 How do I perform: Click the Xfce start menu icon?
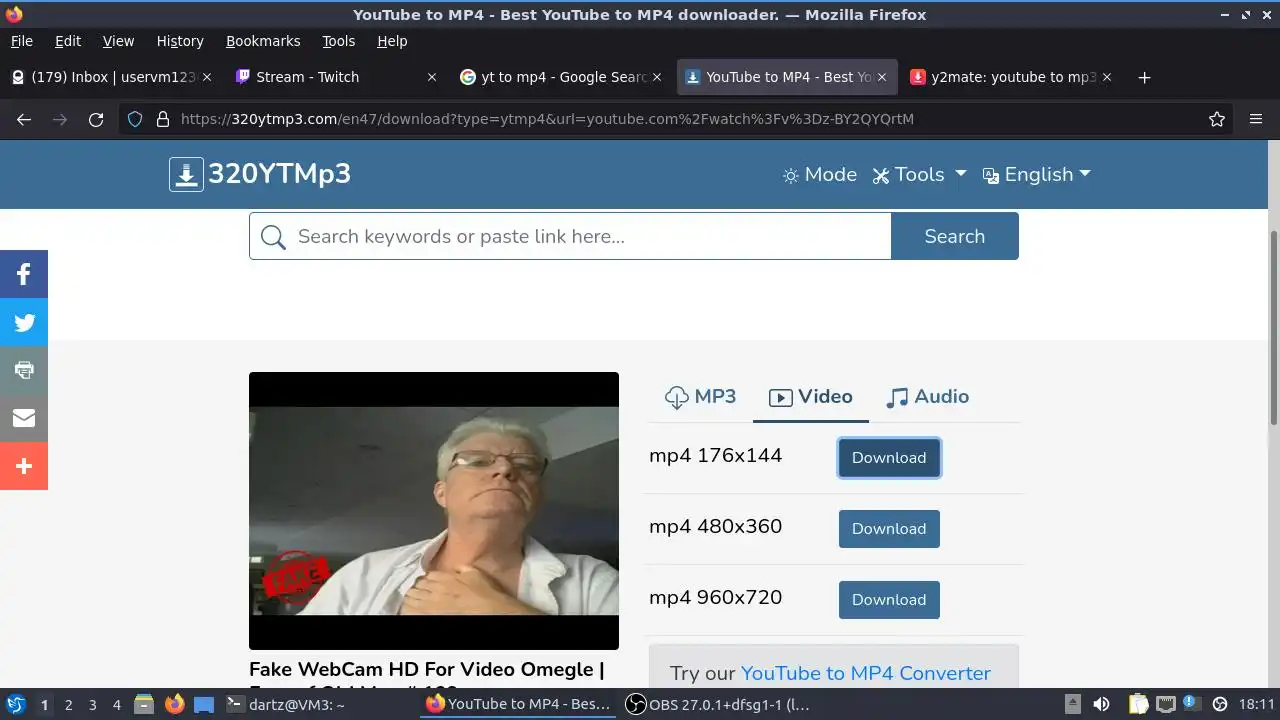coord(15,704)
